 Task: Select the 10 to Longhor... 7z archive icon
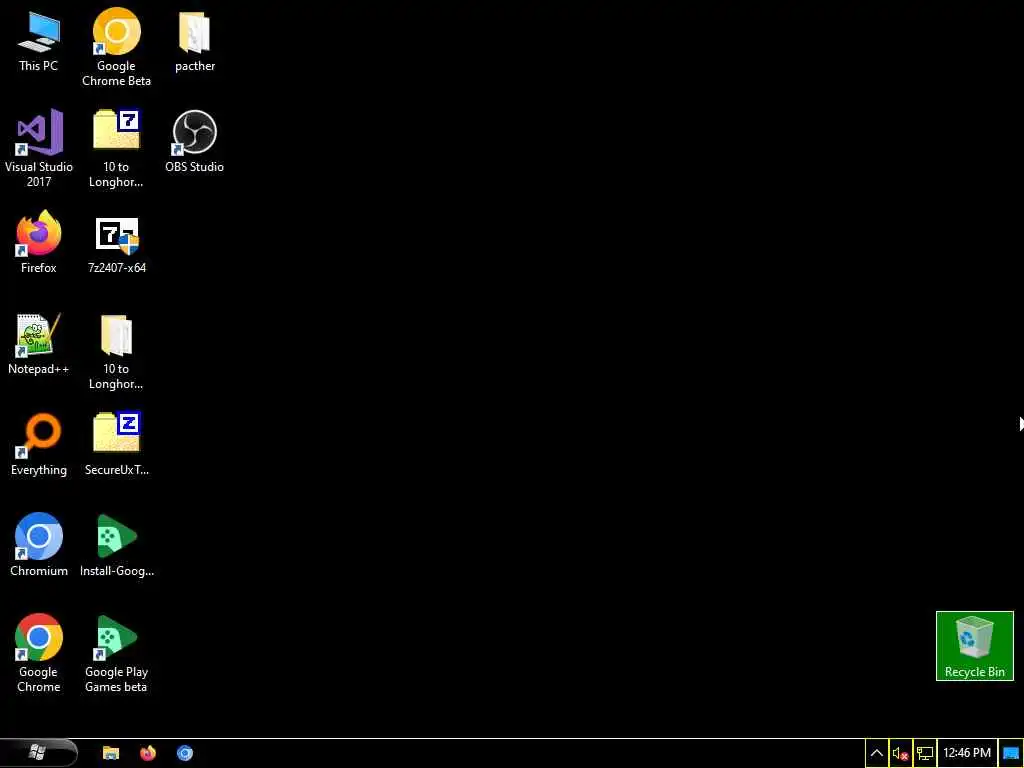coord(116,149)
